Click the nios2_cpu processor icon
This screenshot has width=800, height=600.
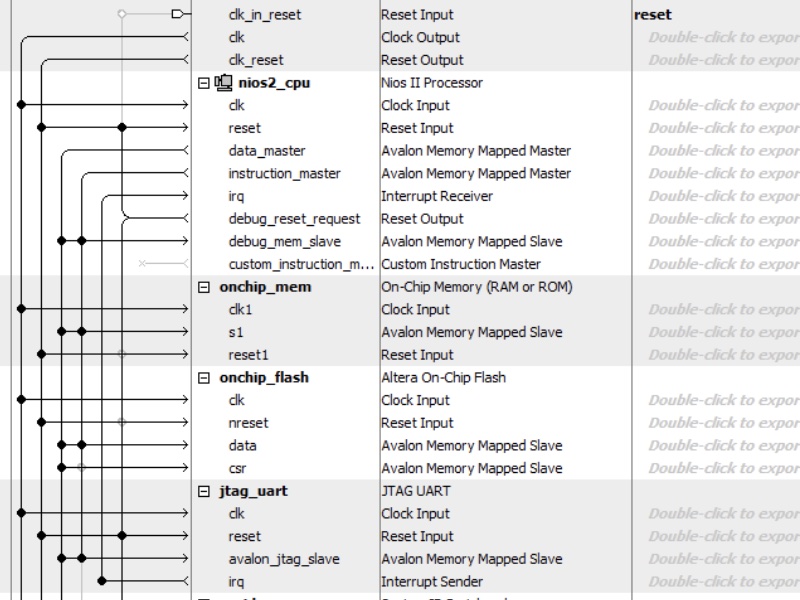click(223, 83)
